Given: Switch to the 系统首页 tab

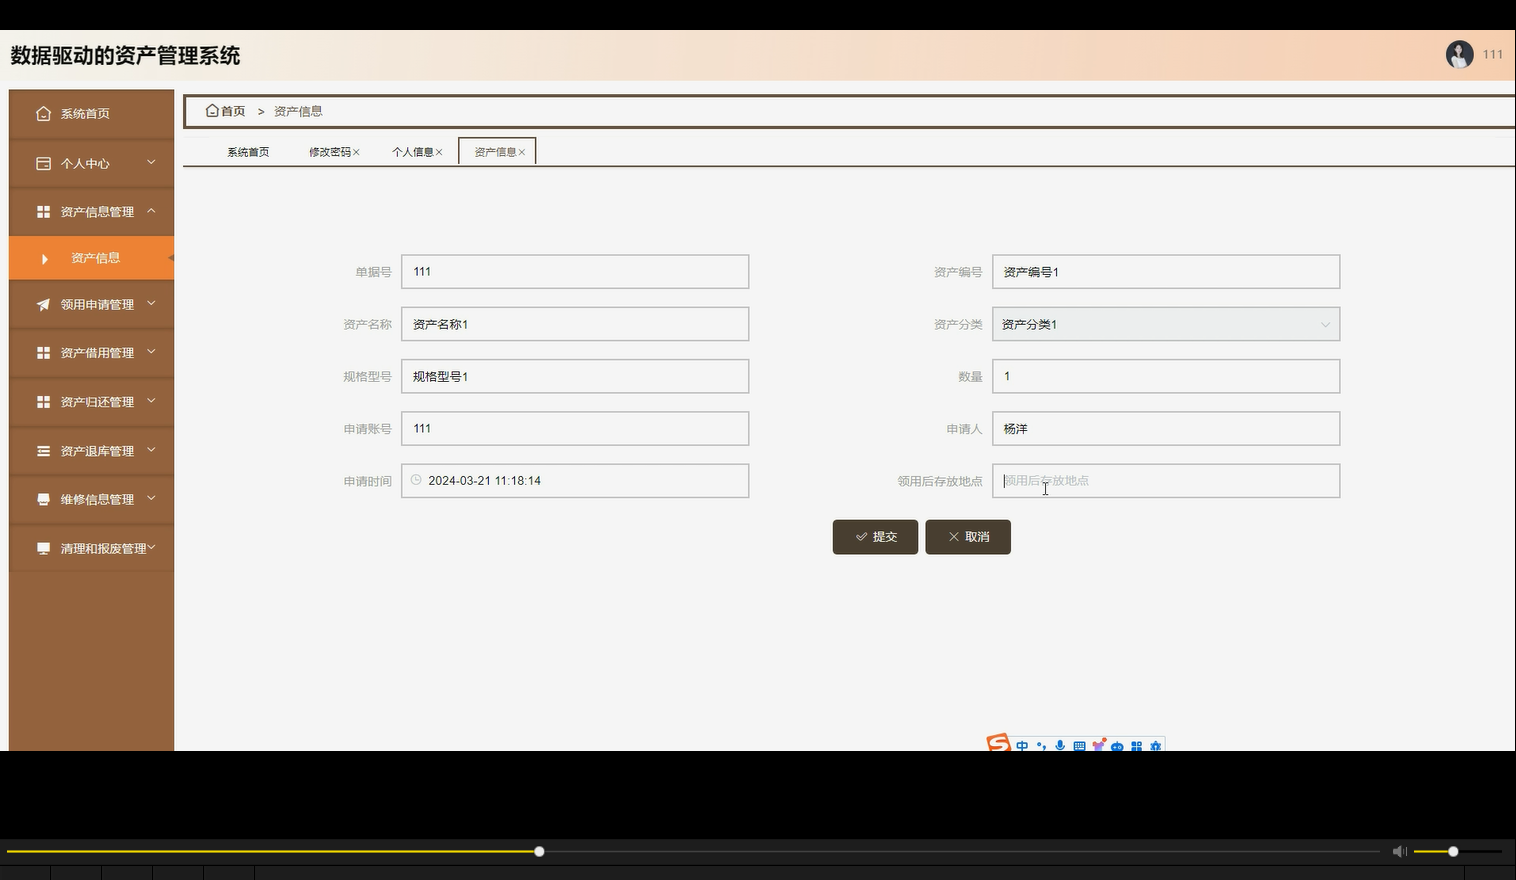Looking at the screenshot, I should [x=248, y=152].
